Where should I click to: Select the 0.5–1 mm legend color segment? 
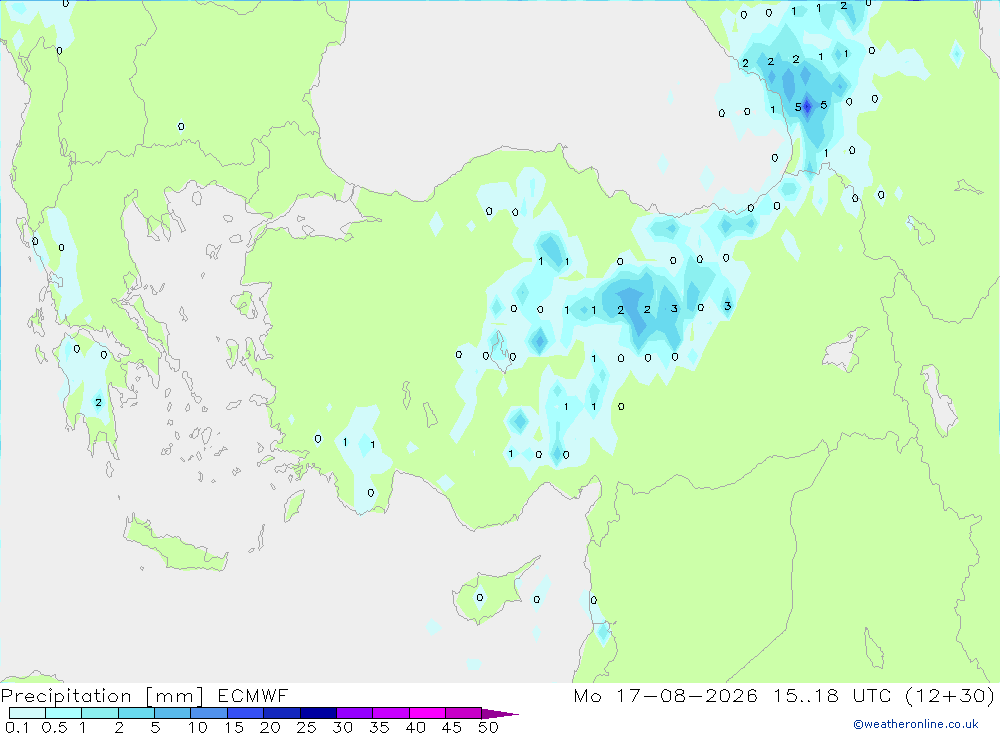(x=63, y=713)
